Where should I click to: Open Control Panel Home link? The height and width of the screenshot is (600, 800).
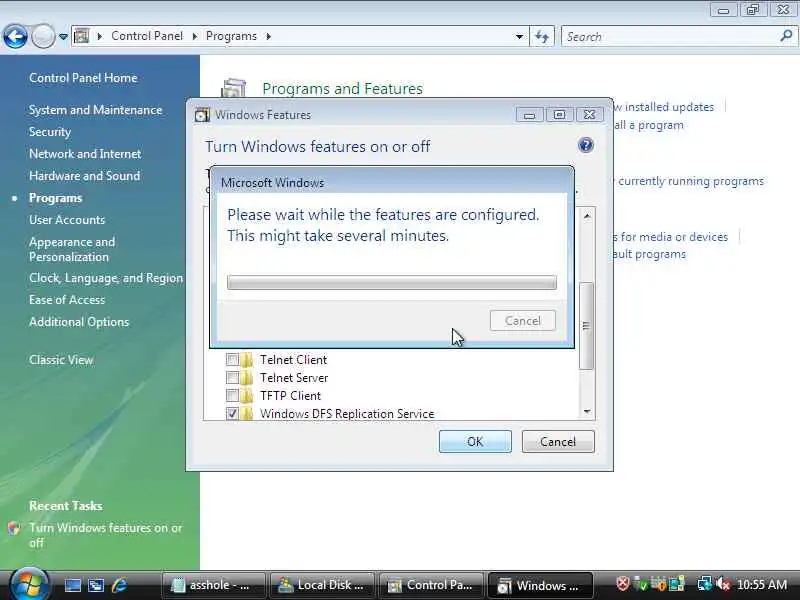[x=83, y=78]
